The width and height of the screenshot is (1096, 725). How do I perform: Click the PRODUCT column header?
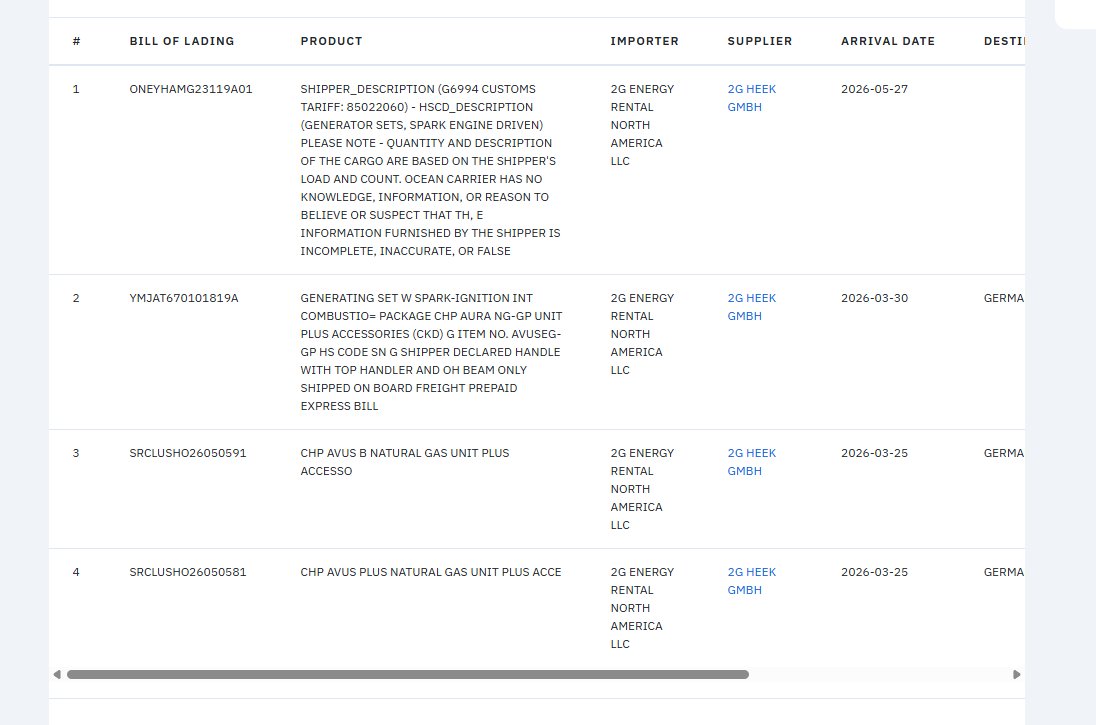[x=331, y=41]
